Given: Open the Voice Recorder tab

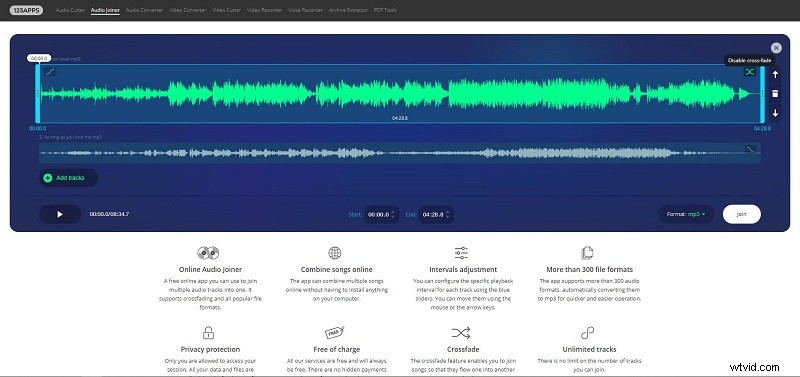Looking at the screenshot, I should click(x=305, y=10).
